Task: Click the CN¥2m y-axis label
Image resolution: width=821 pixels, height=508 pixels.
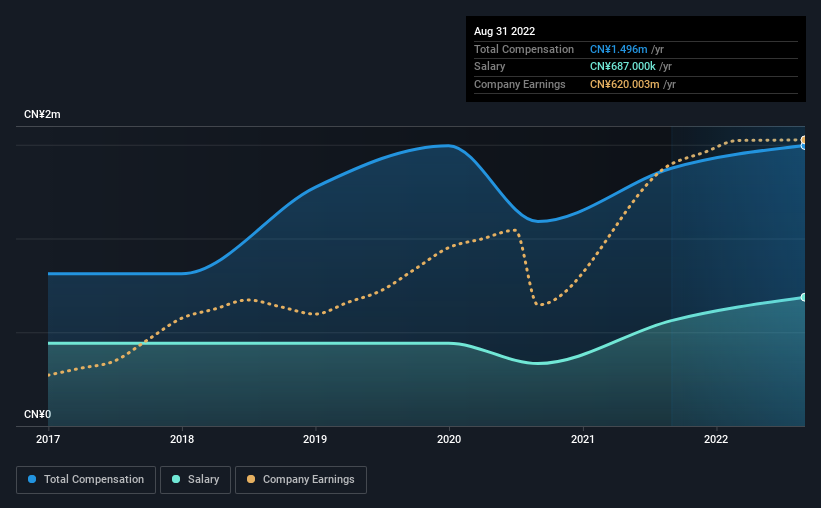Action: coord(42,114)
